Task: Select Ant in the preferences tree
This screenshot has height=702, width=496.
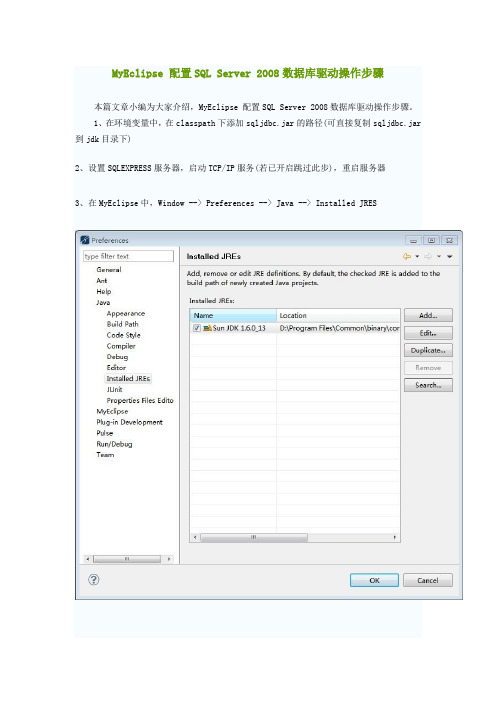Action: [102, 281]
